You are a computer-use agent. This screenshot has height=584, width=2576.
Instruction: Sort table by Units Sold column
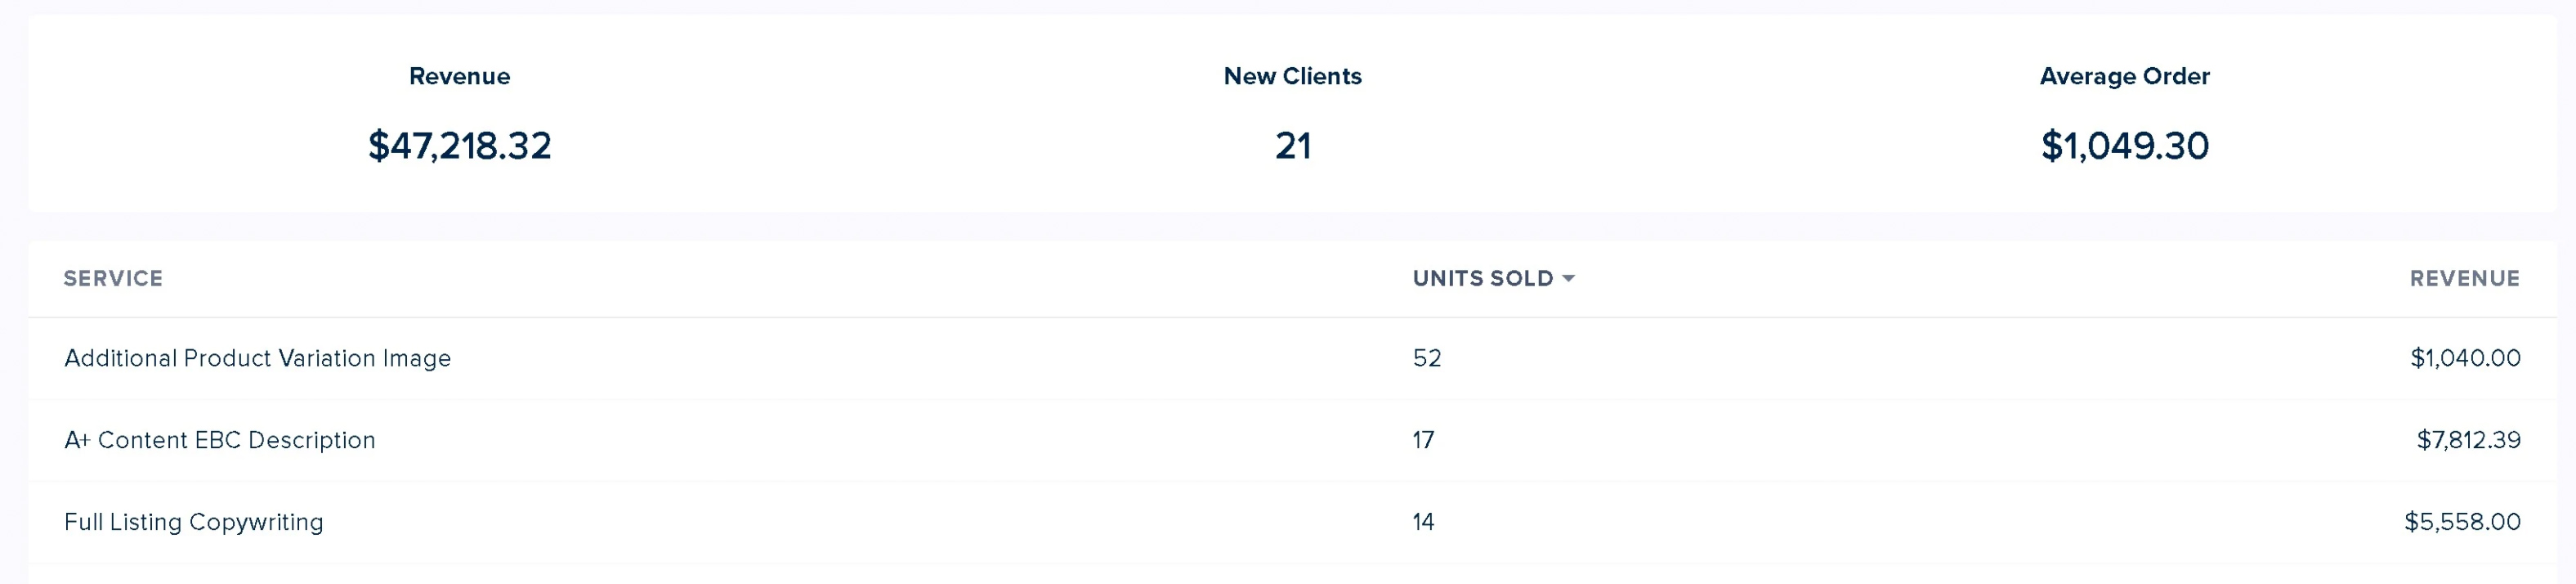(x=1483, y=278)
